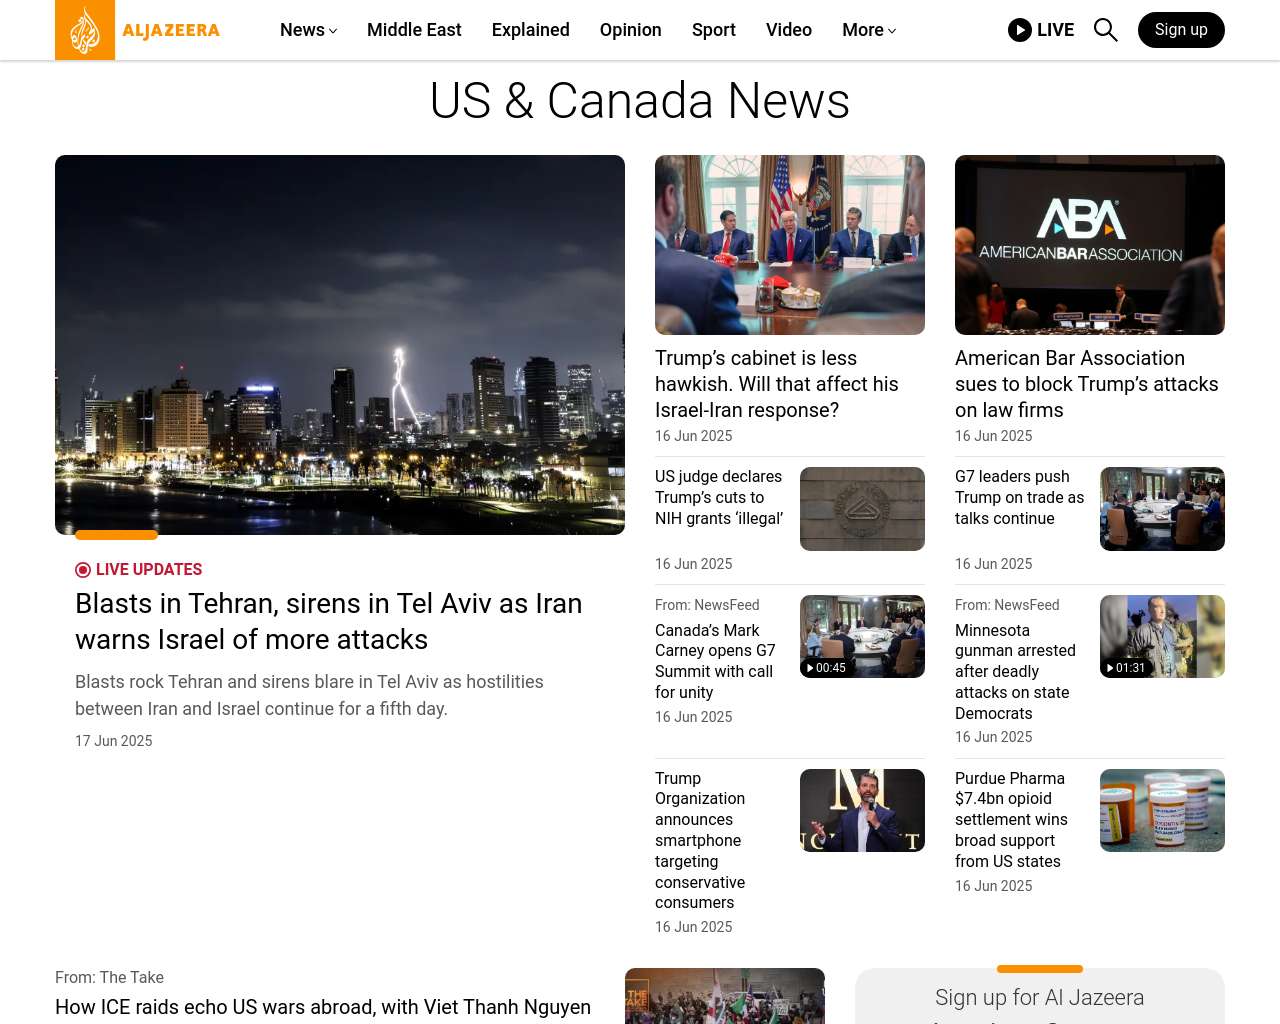The width and height of the screenshot is (1280, 1024).
Task: Open American Bar Association lawsuit article
Action: coord(1087,384)
